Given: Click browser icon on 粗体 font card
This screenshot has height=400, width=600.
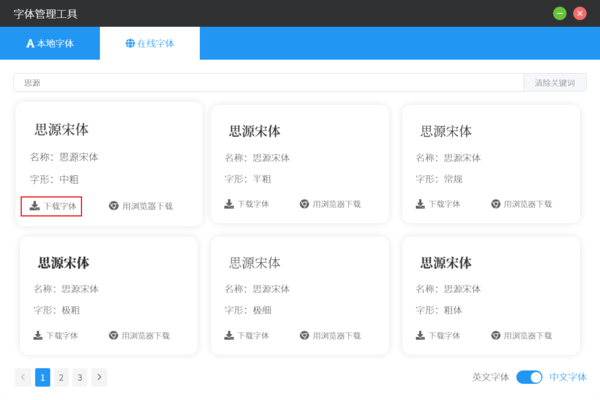Looking at the screenshot, I should click(x=495, y=336).
